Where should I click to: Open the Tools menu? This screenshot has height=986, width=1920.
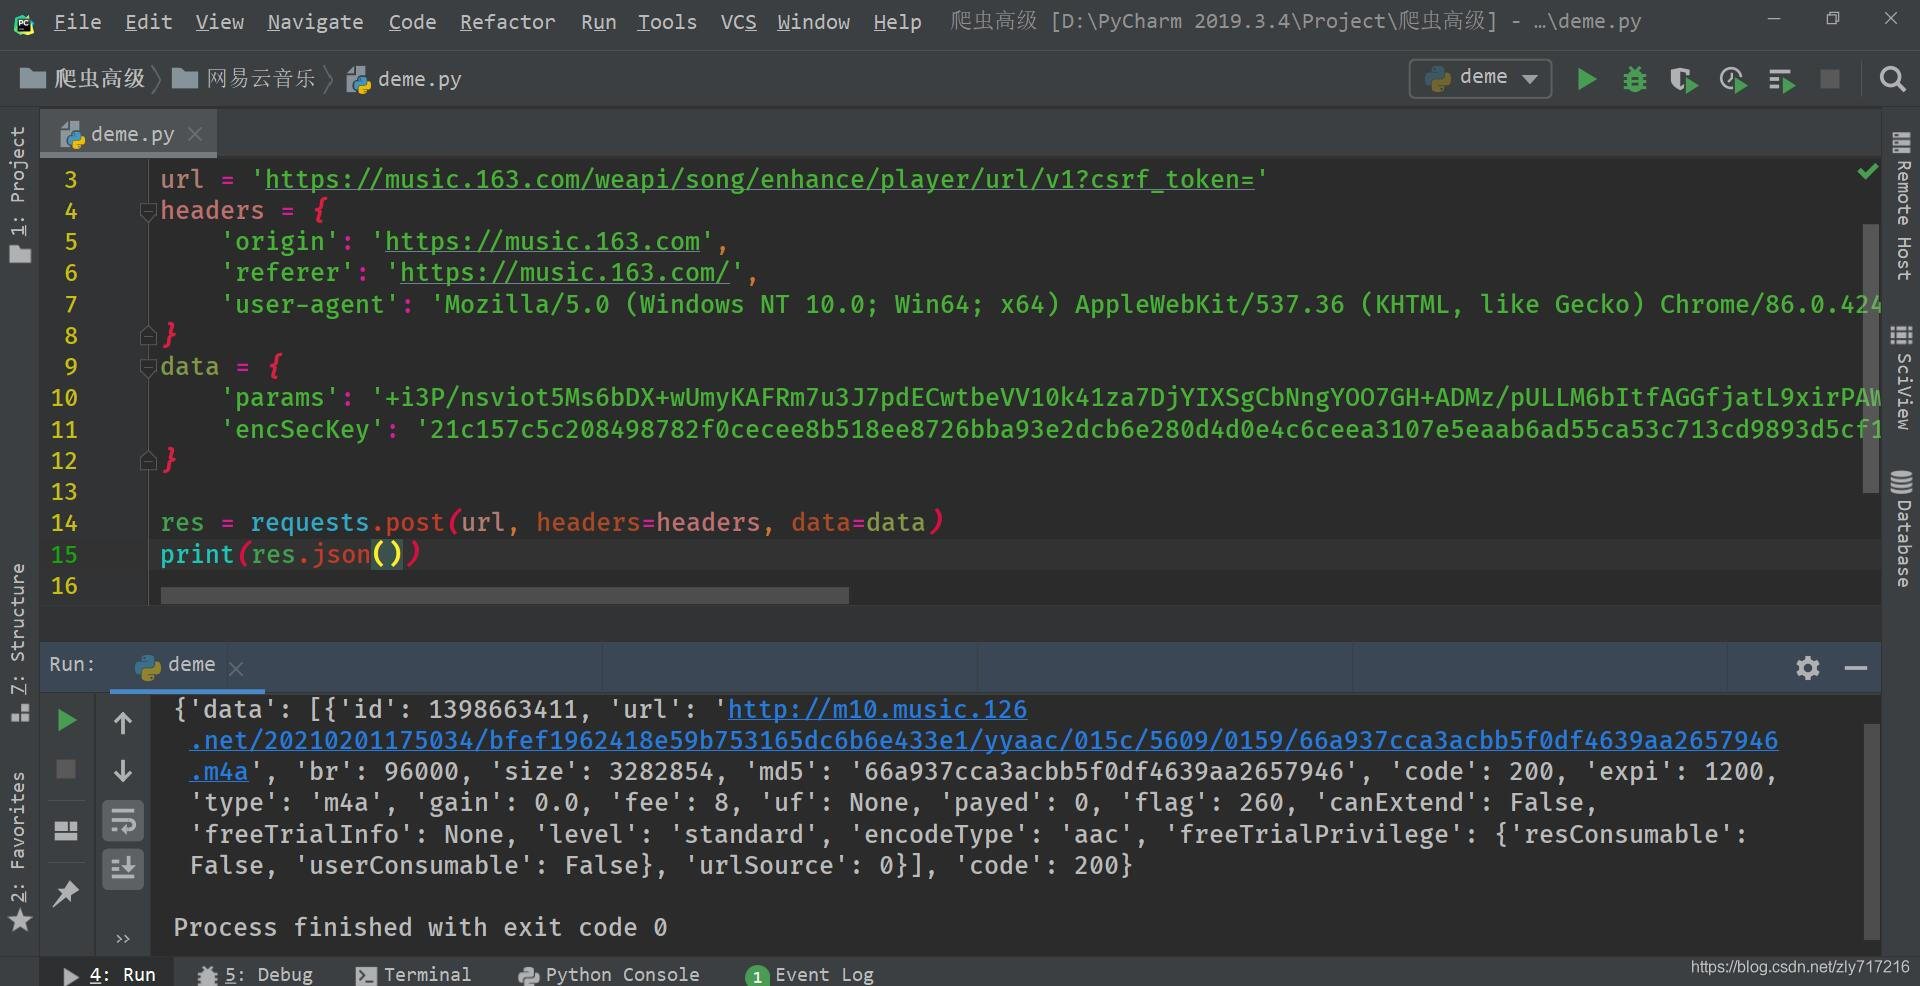[667, 22]
